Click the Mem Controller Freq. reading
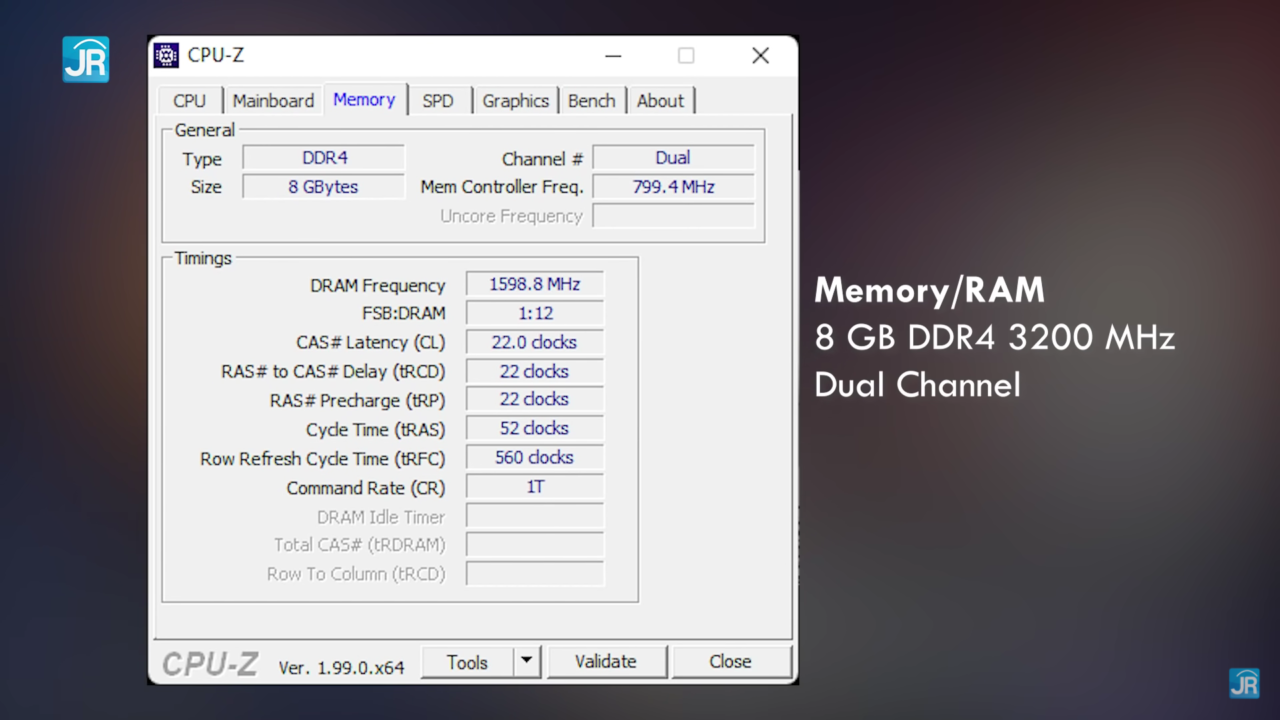The image size is (1280, 720). point(672,186)
